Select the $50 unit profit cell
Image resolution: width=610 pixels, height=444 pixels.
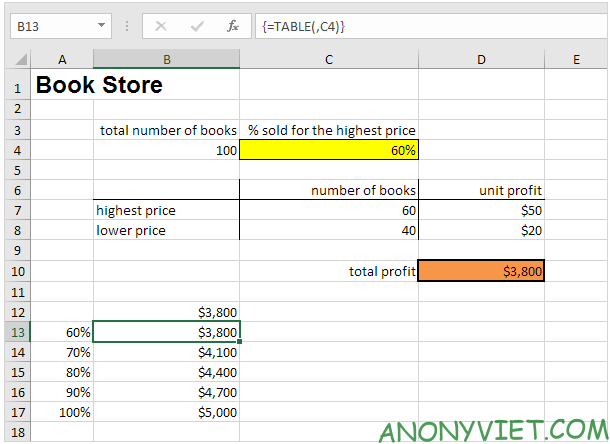tap(481, 211)
